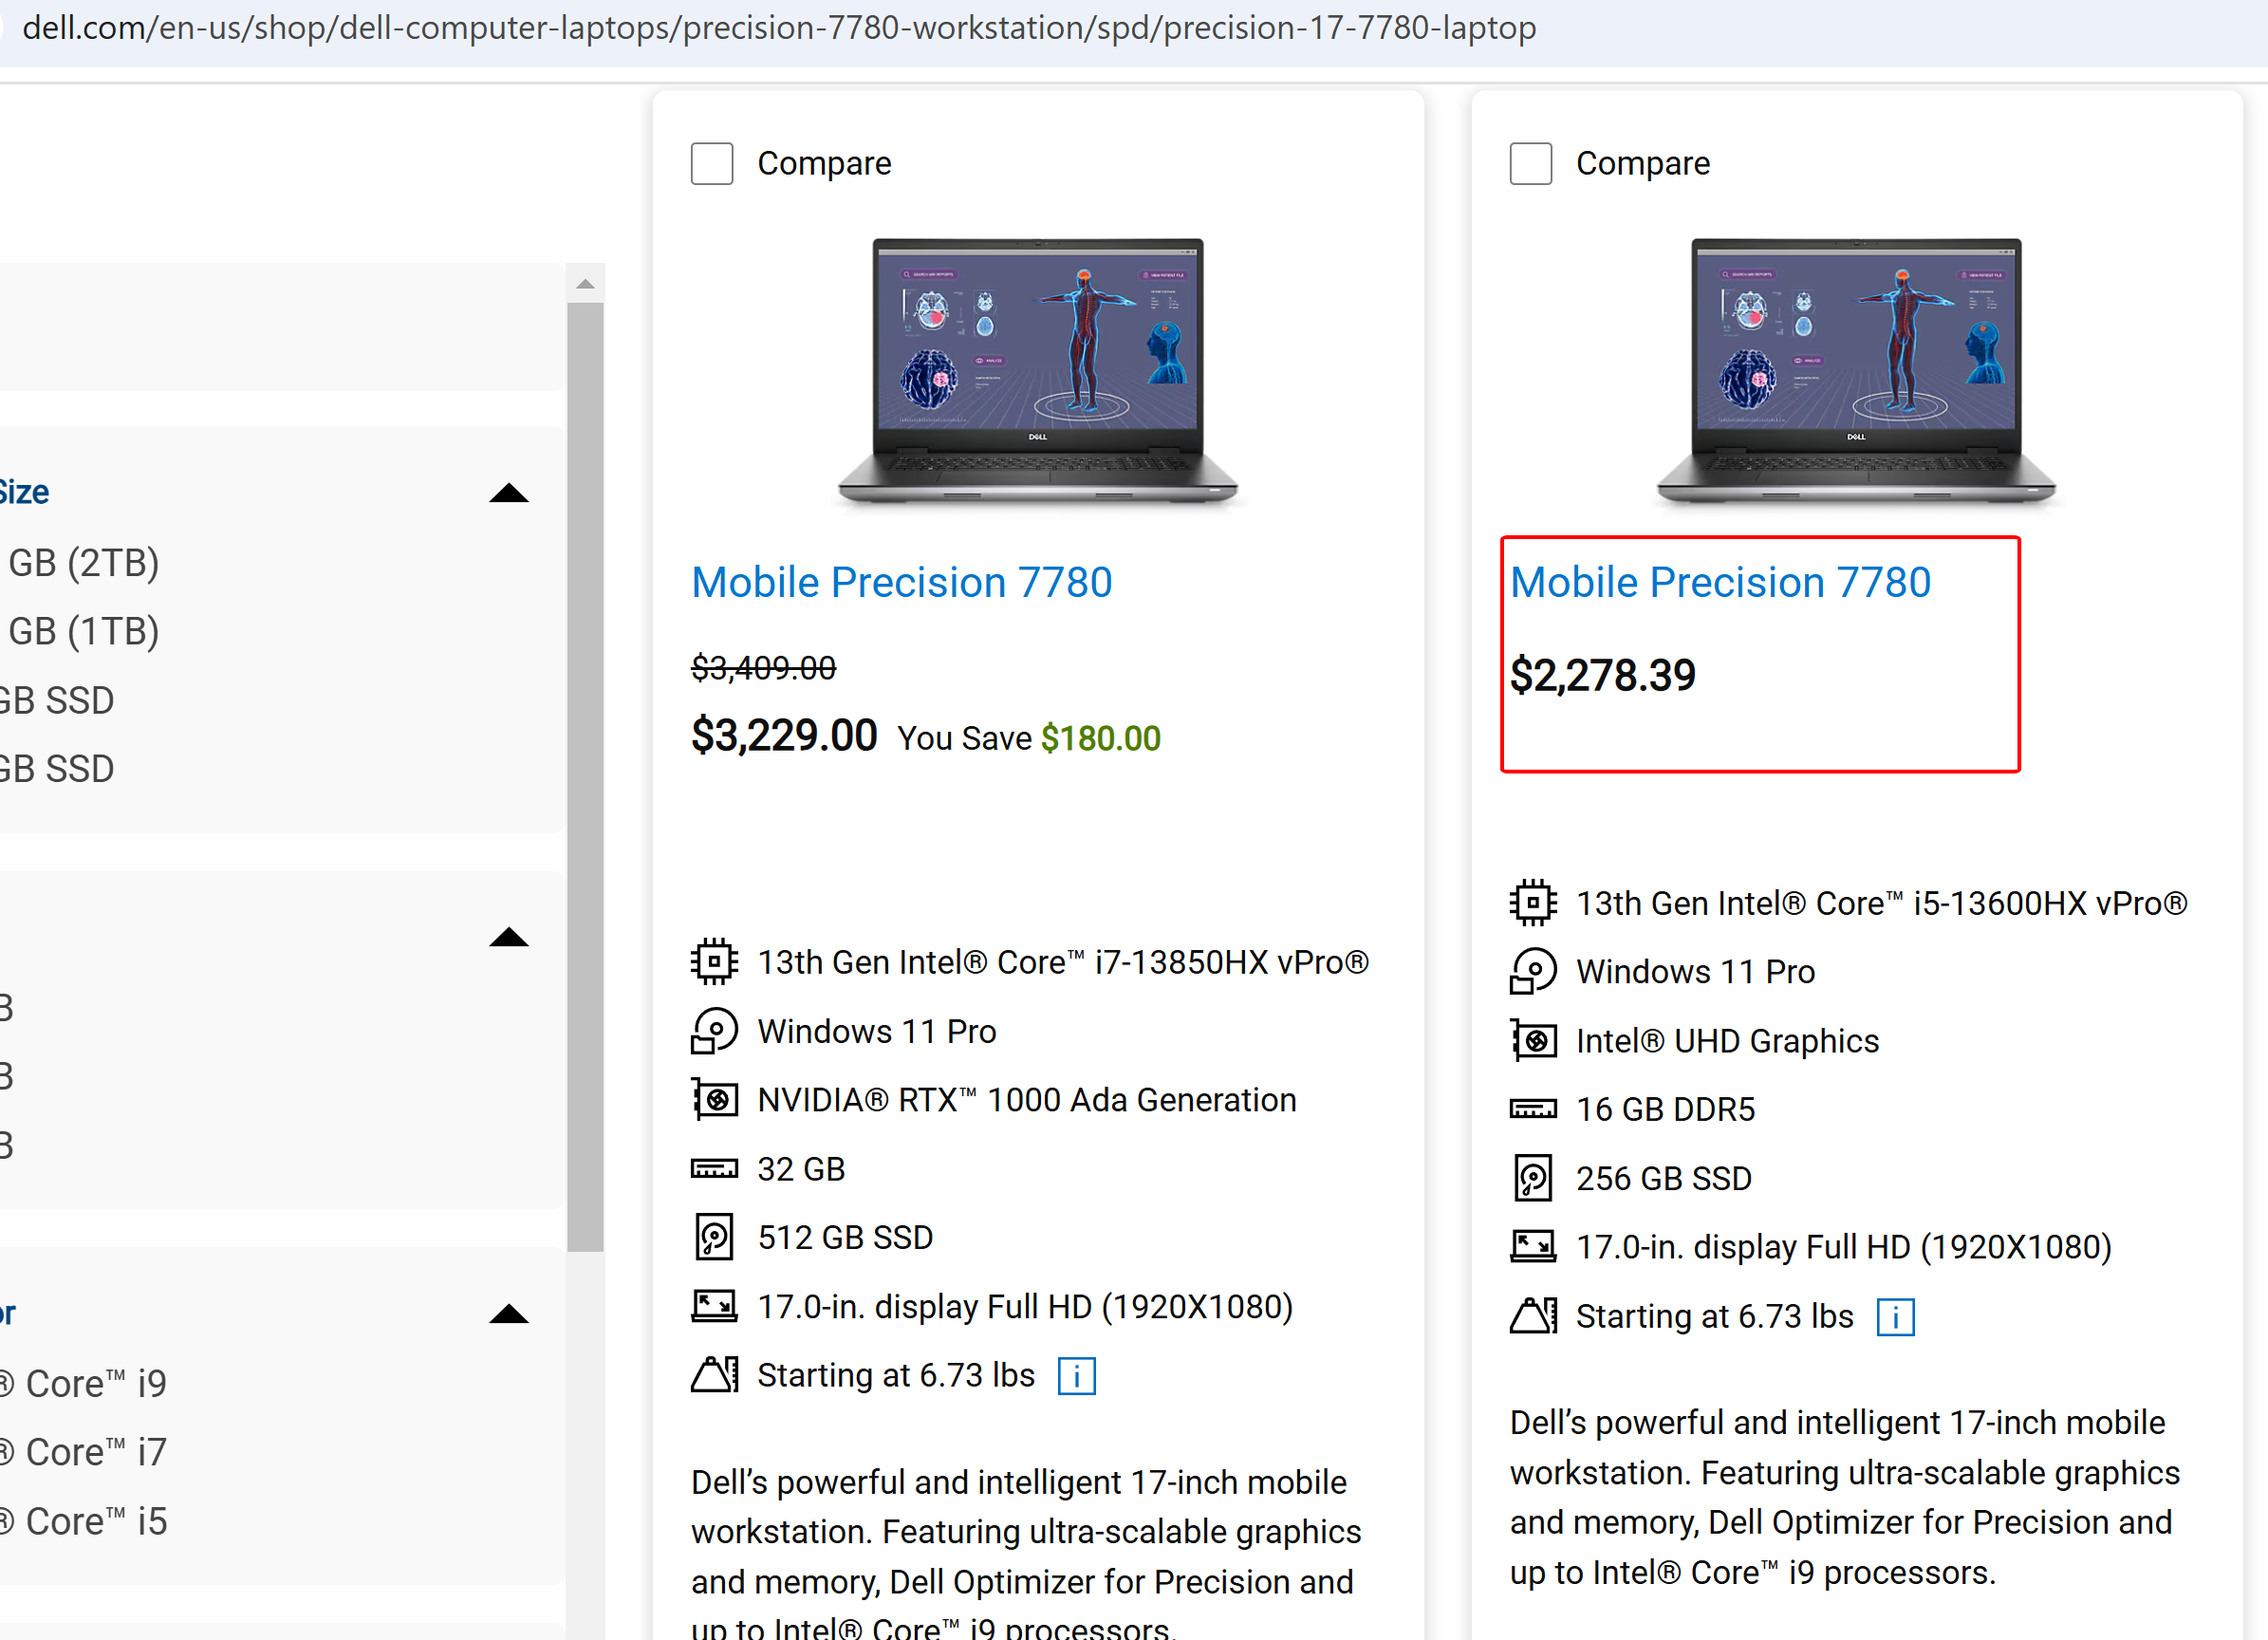Click laptop image of the i5-13600HX model
This screenshot has width=2268, height=1640.
1857,372
